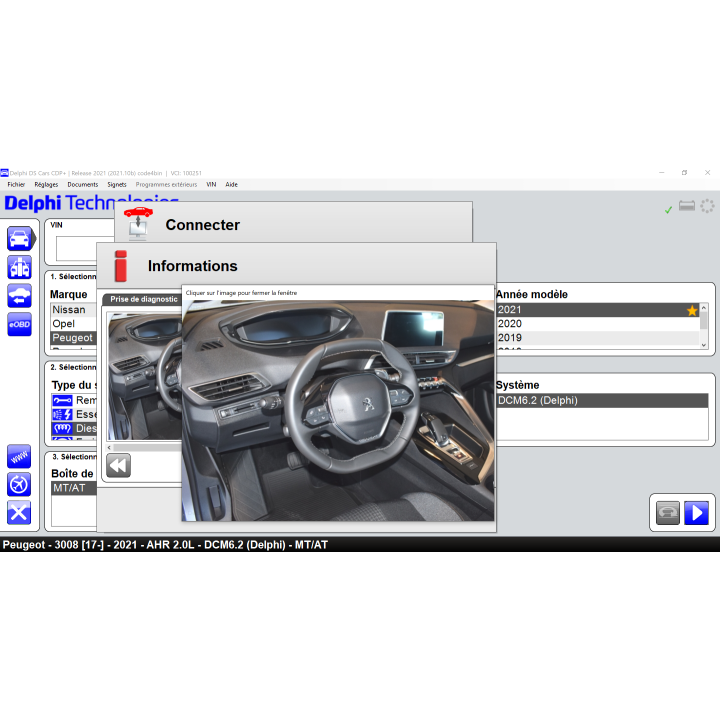Viewport: 720px width, 720px height.
Task: Click the blue X exit icon
Action: pyautogui.click(x=19, y=513)
